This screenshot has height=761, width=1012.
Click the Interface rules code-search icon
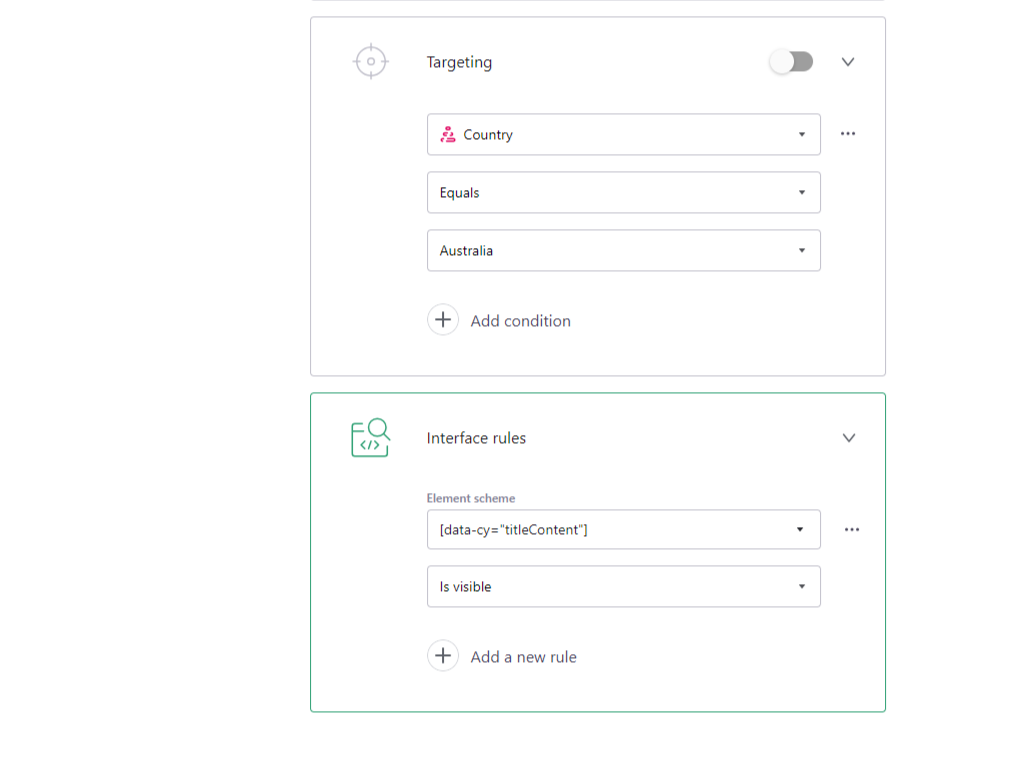(368, 437)
